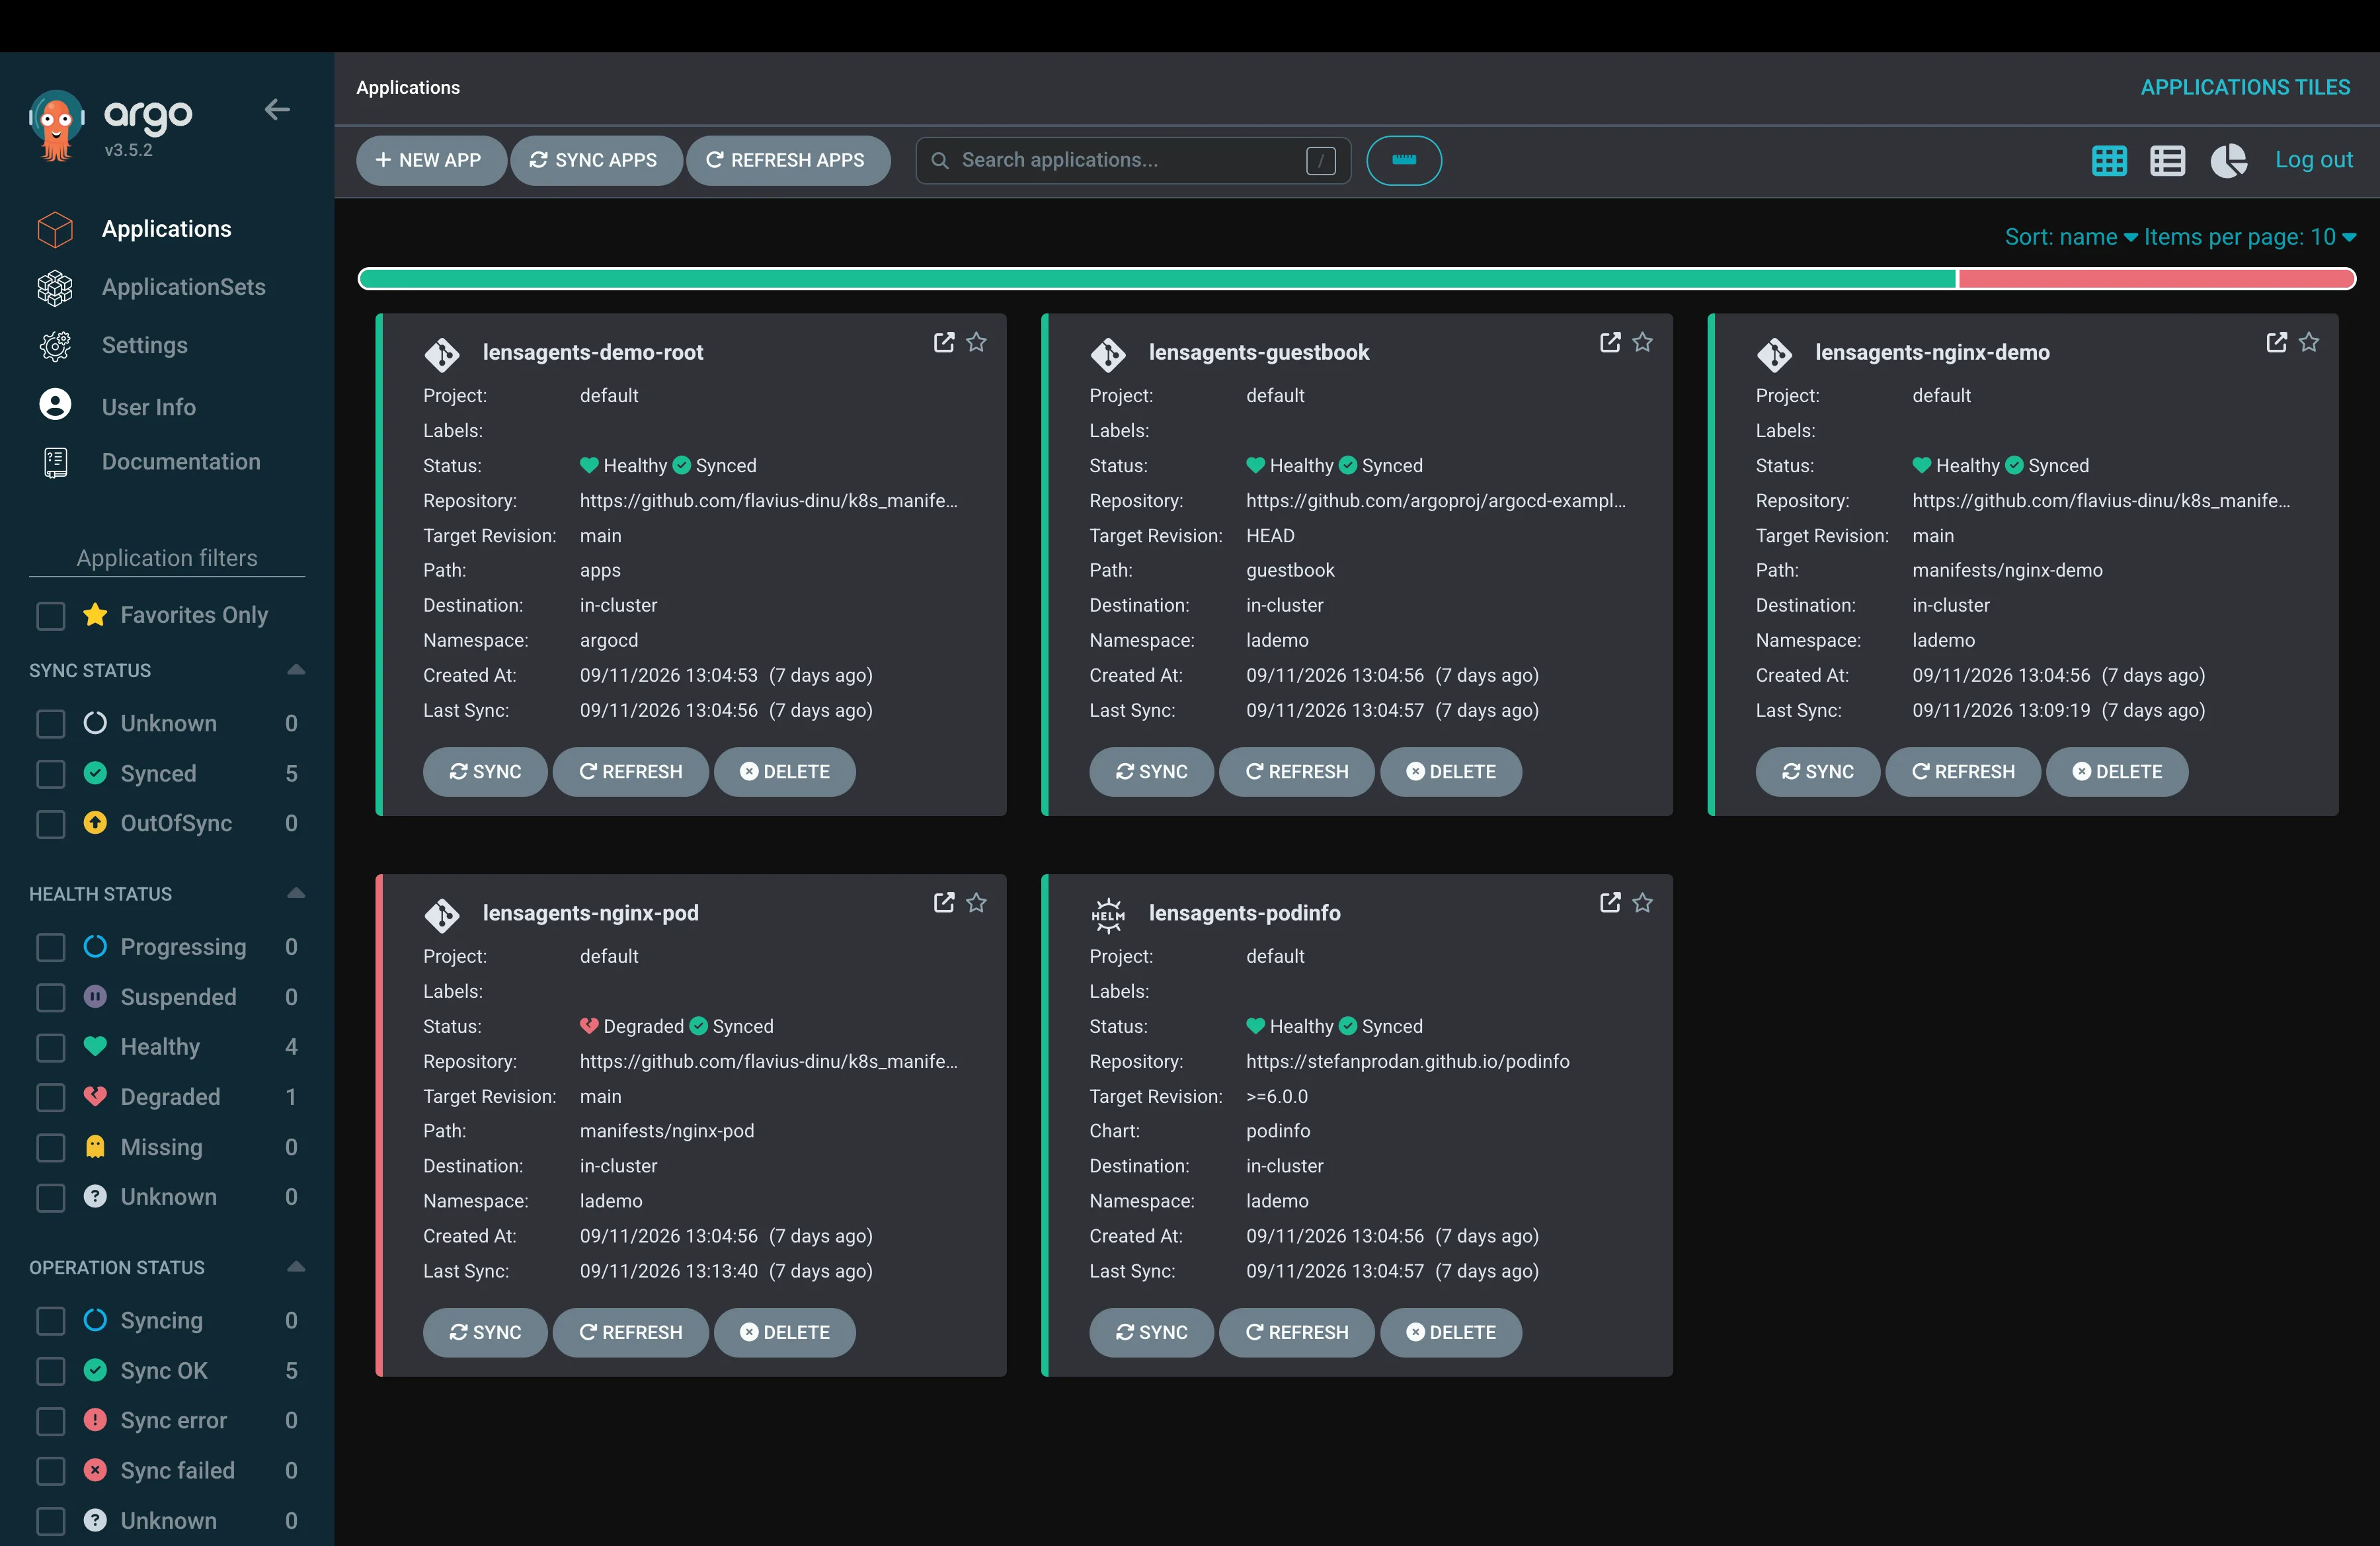The image size is (2380, 1546).
Task: Star the lensagents-podinfo application
Action: point(1643,902)
